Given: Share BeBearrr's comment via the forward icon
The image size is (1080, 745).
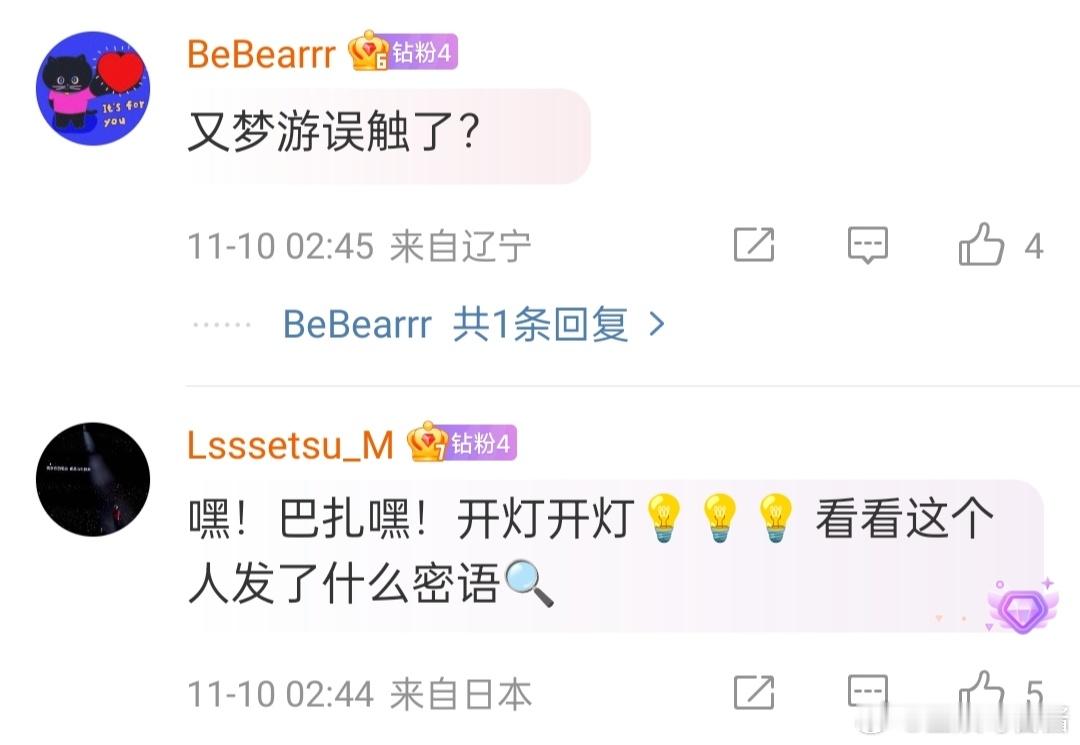Looking at the screenshot, I should (x=754, y=244).
